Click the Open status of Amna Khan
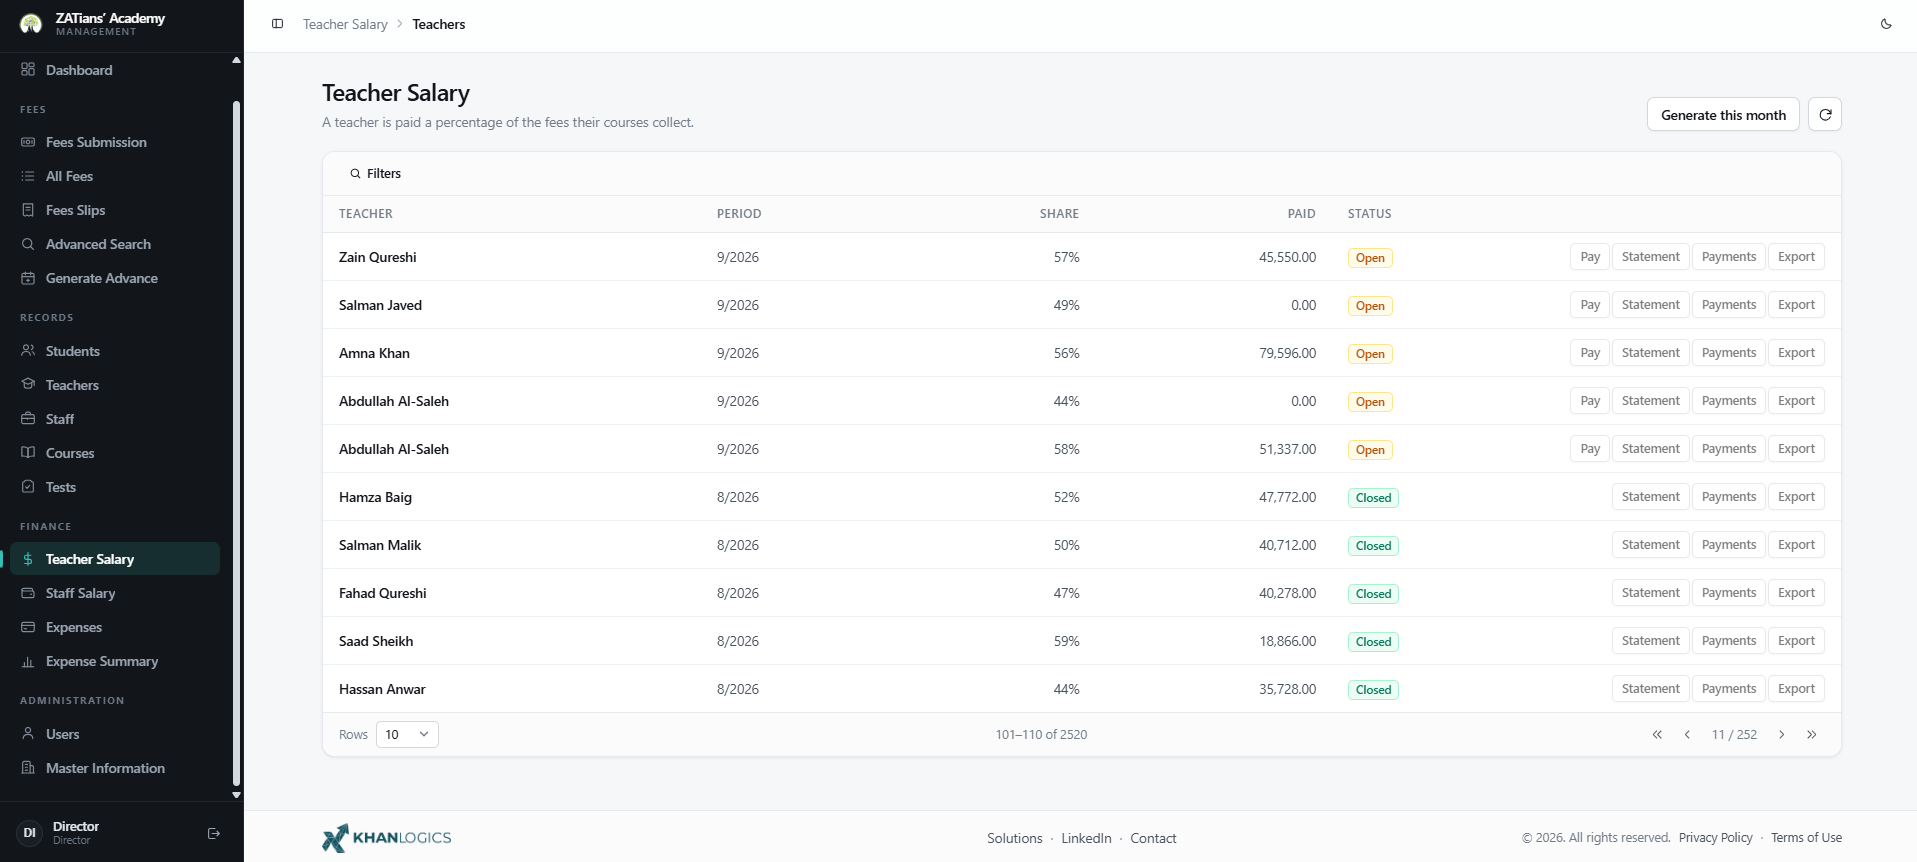The width and height of the screenshot is (1917, 862). click(x=1370, y=354)
